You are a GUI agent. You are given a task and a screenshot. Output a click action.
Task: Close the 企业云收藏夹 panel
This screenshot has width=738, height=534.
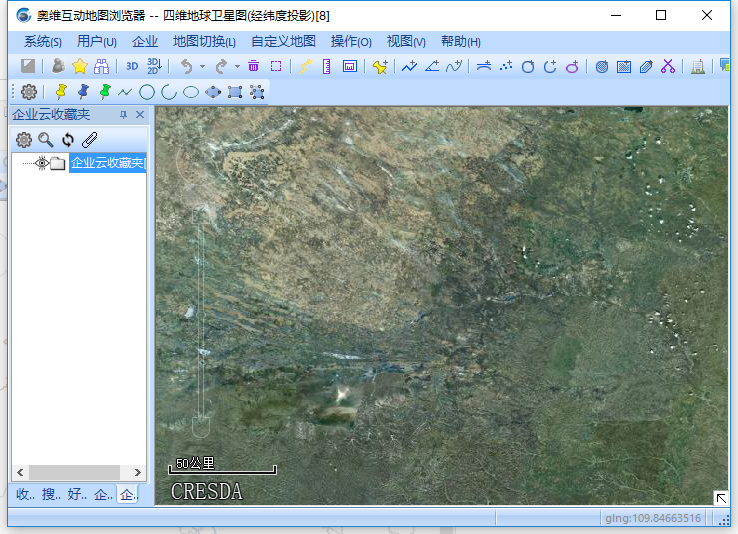click(x=140, y=115)
